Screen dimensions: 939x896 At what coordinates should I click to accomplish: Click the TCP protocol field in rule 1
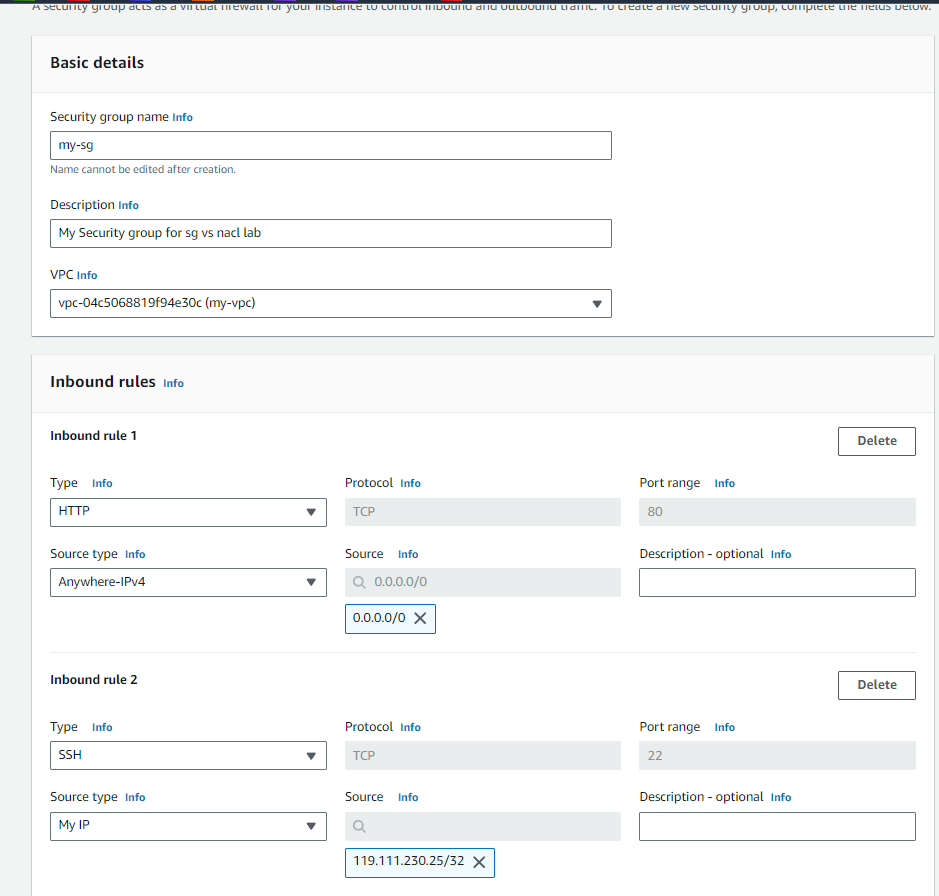click(x=483, y=512)
